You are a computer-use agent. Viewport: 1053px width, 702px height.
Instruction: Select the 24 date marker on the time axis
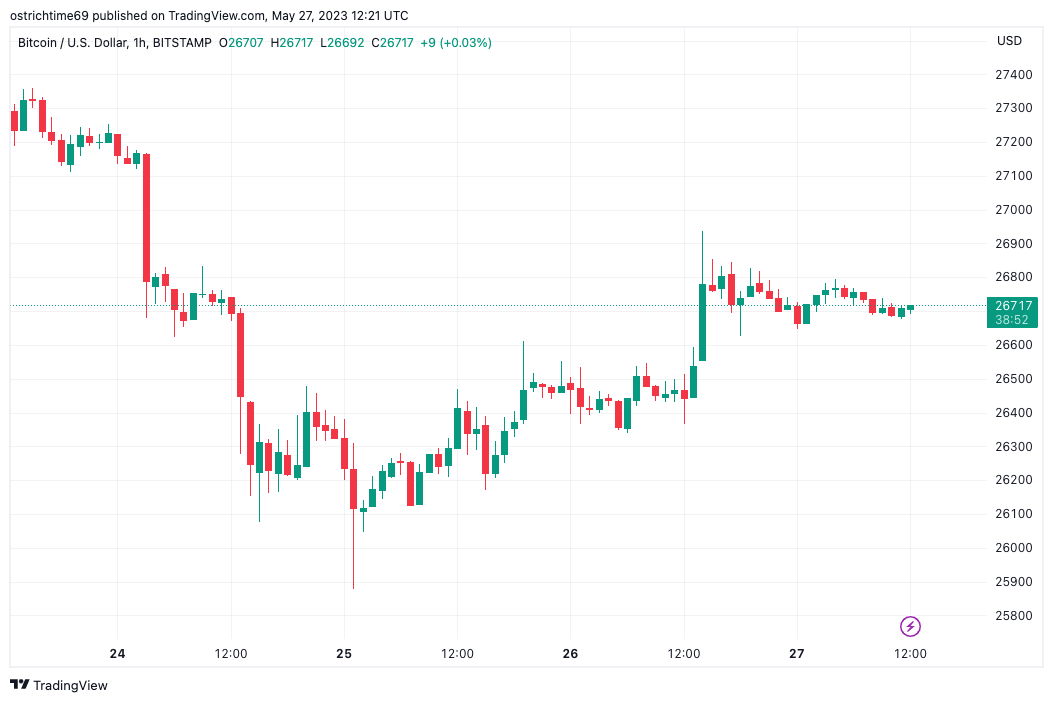[x=118, y=654]
